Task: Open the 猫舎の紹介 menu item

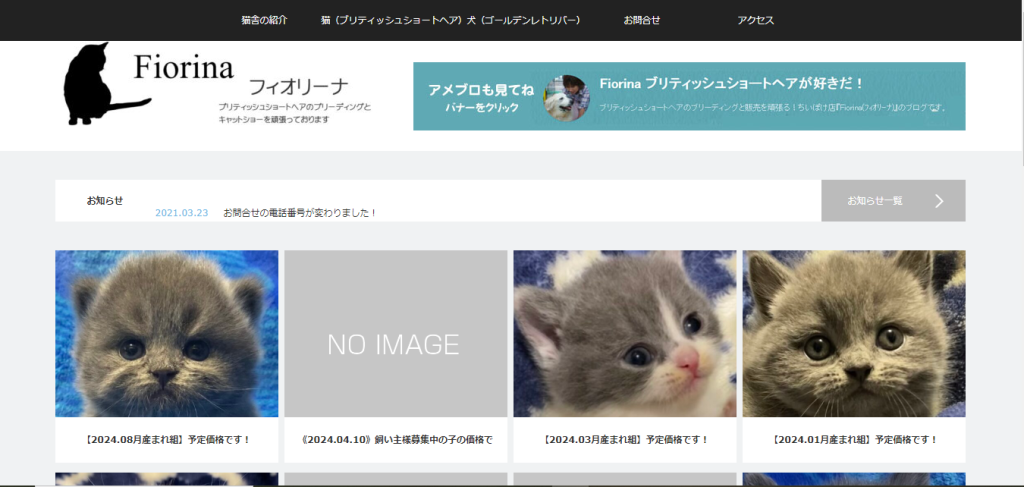Action: [x=264, y=20]
